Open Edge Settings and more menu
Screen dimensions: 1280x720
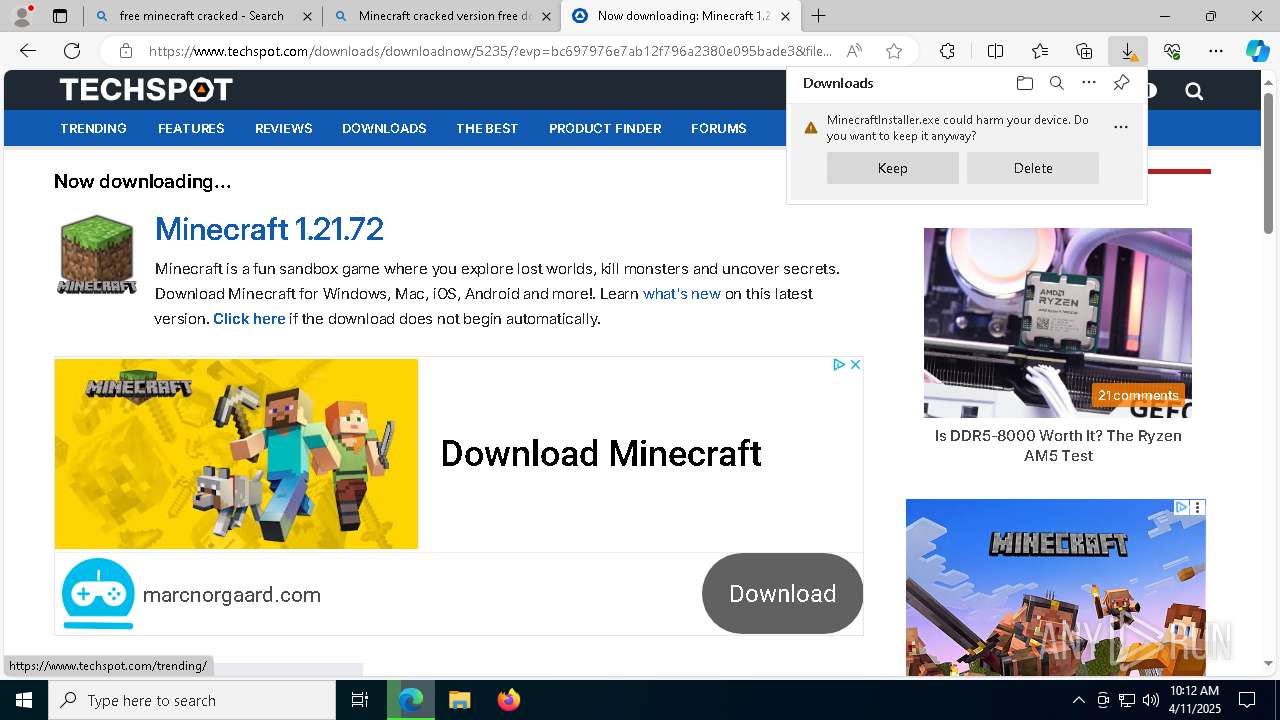click(1216, 51)
